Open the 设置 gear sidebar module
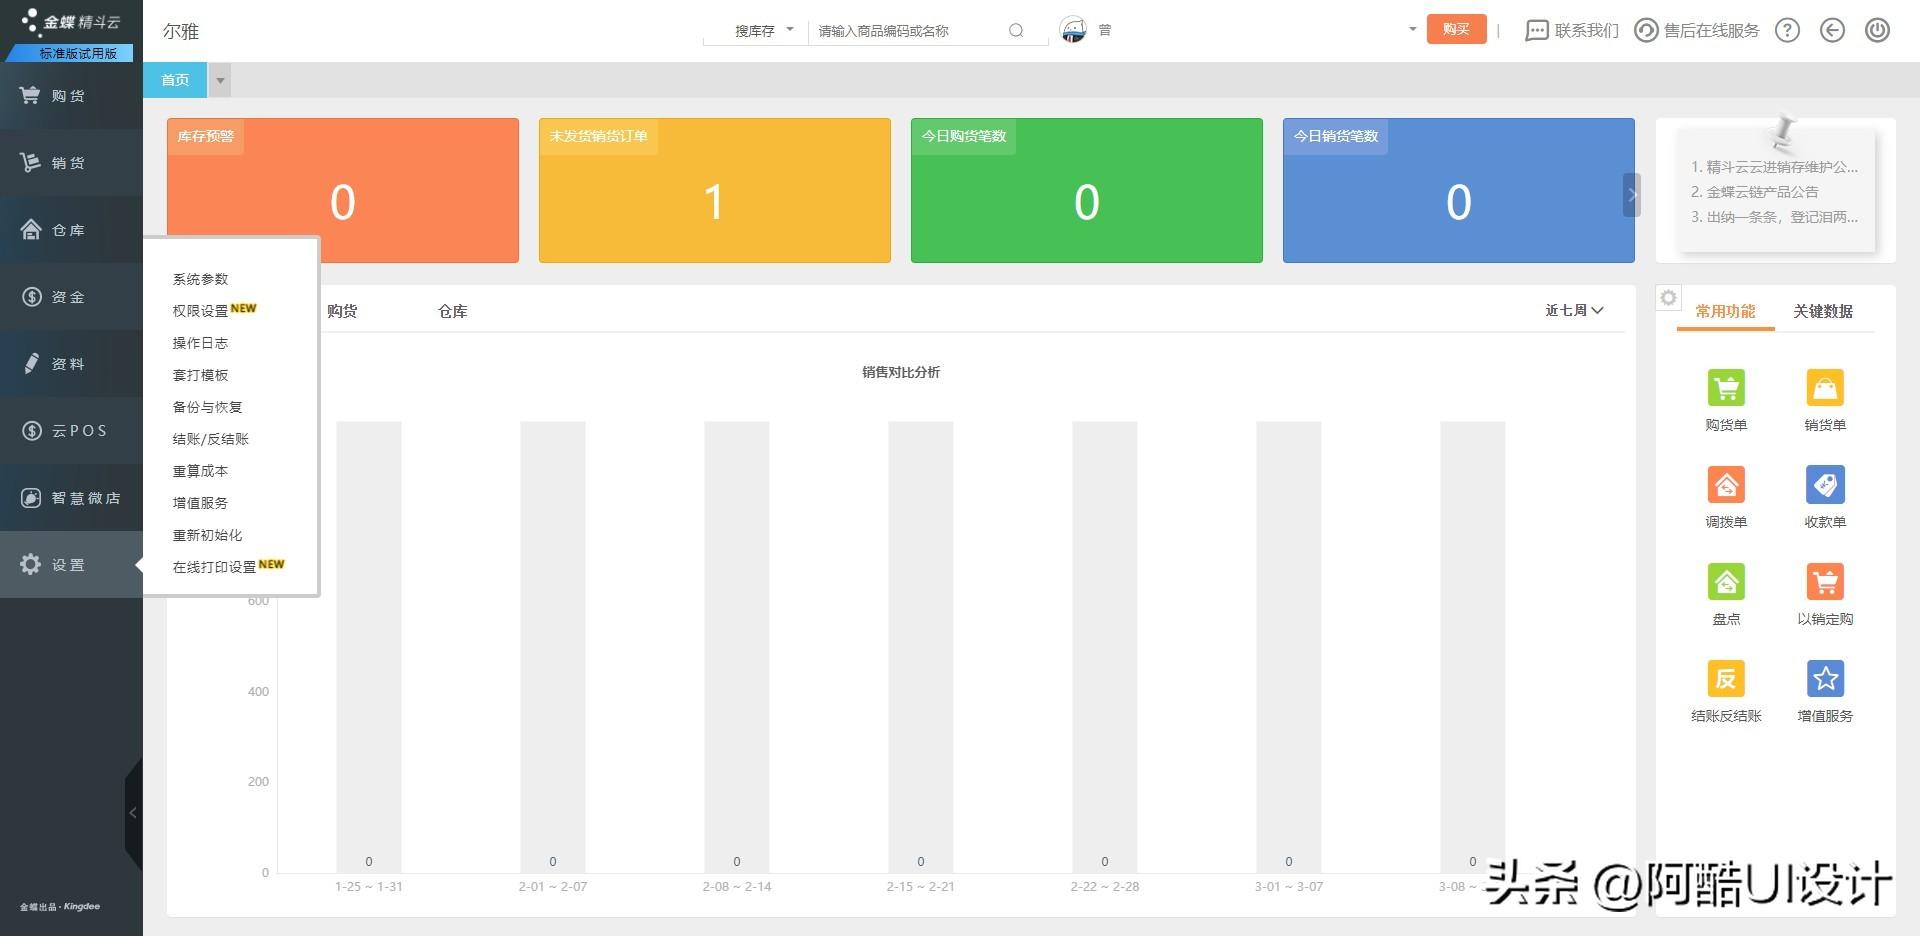The height and width of the screenshot is (936, 1920). coord(71,564)
